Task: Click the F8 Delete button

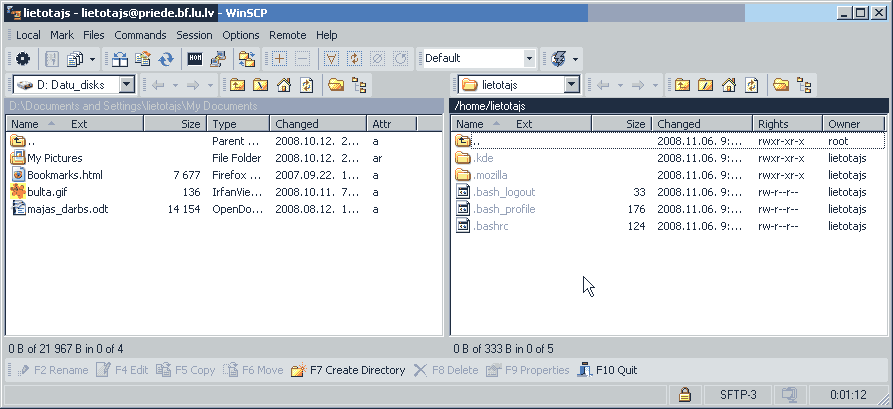Action: [445, 370]
